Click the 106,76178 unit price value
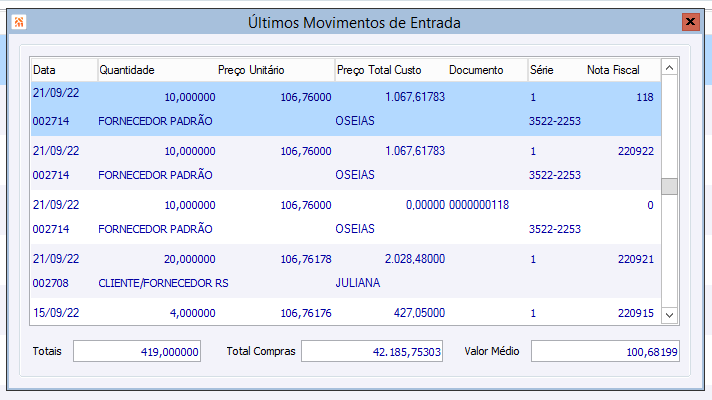The height and width of the screenshot is (400, 712). click(306, 259)
